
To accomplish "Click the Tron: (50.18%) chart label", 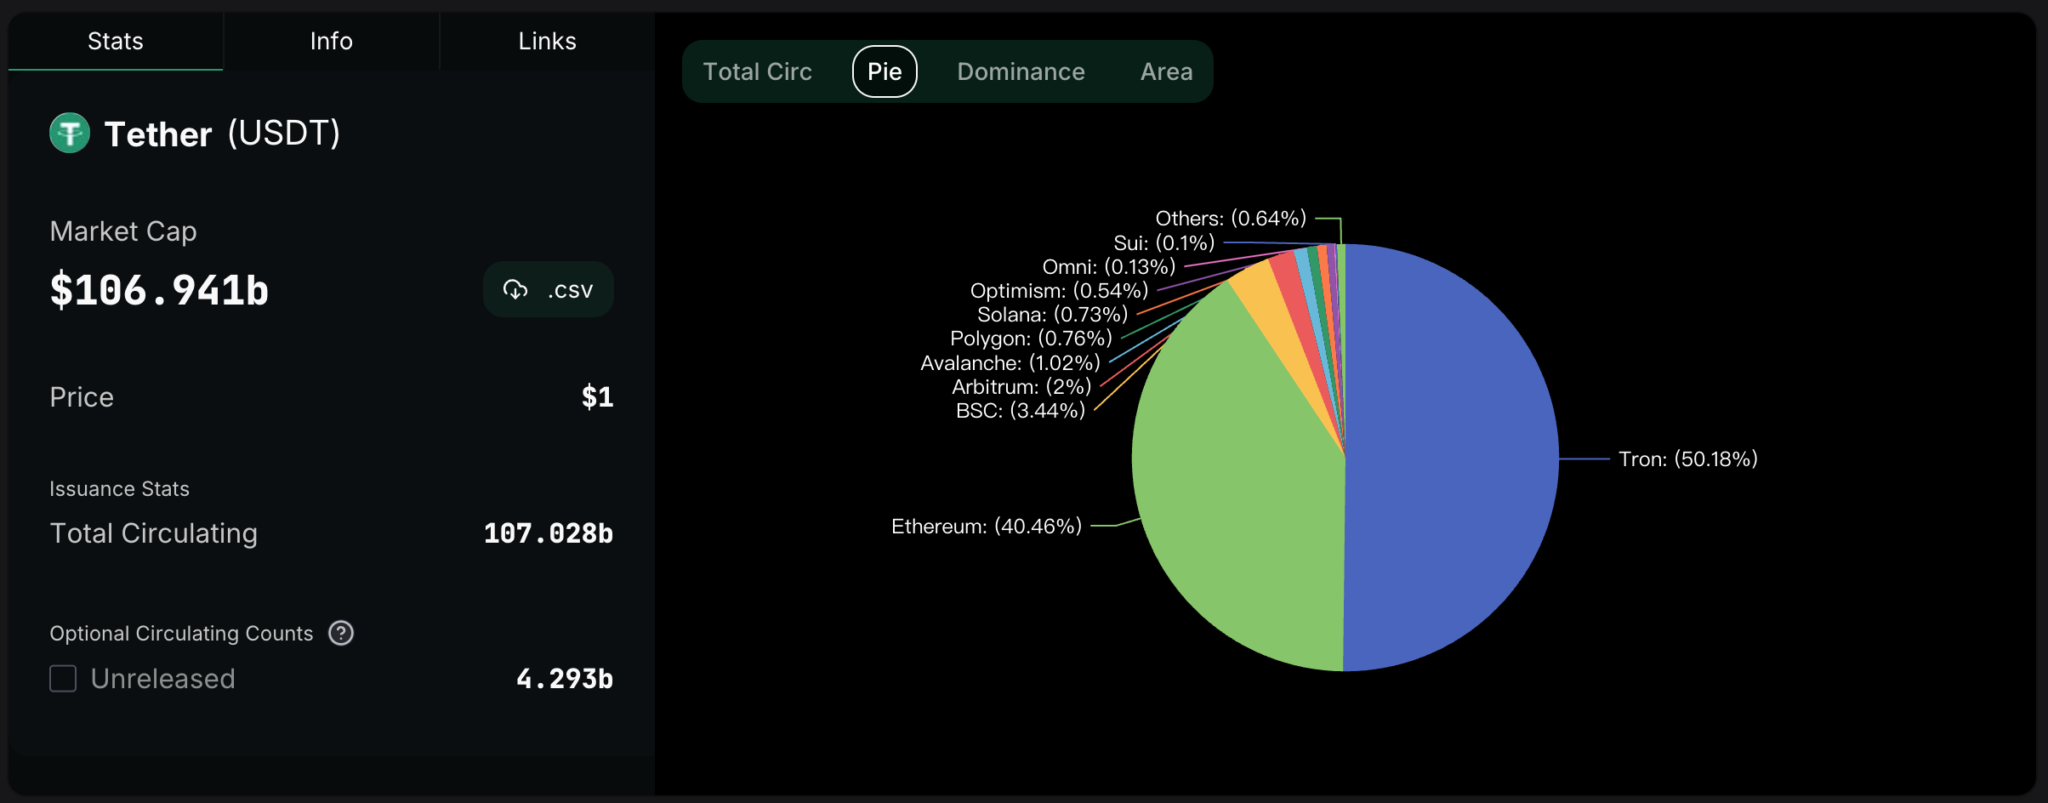I will click(1688, 459).
